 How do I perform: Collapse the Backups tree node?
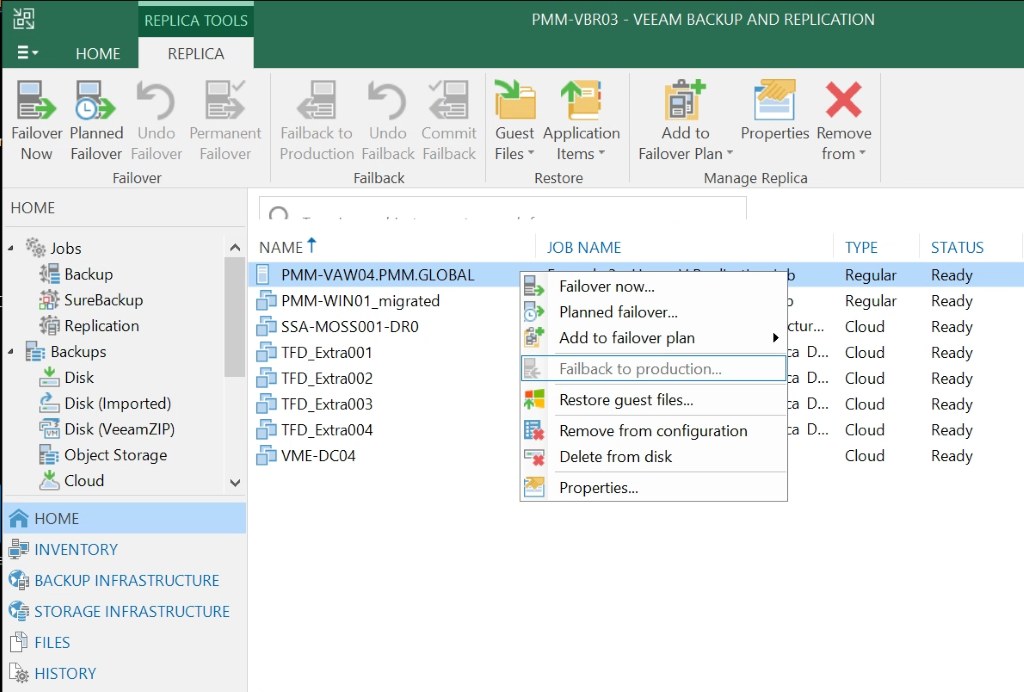pos(11,351)
